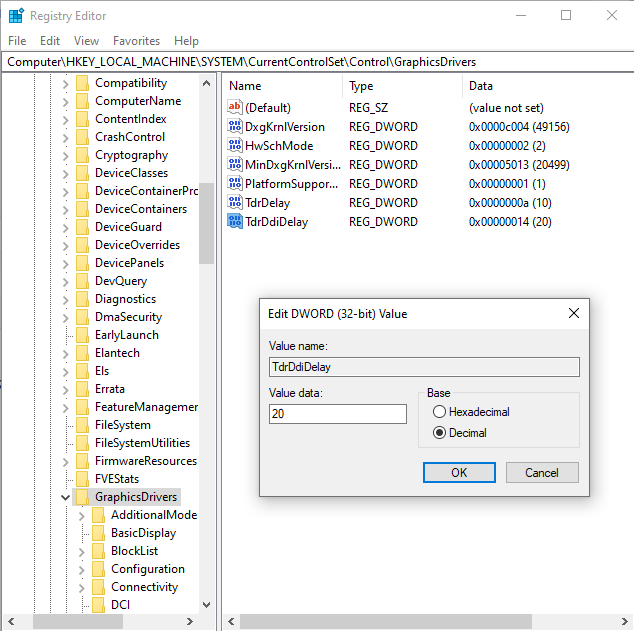
Task: Expand the DmaSecurity tree node
Action: (66, 318)
